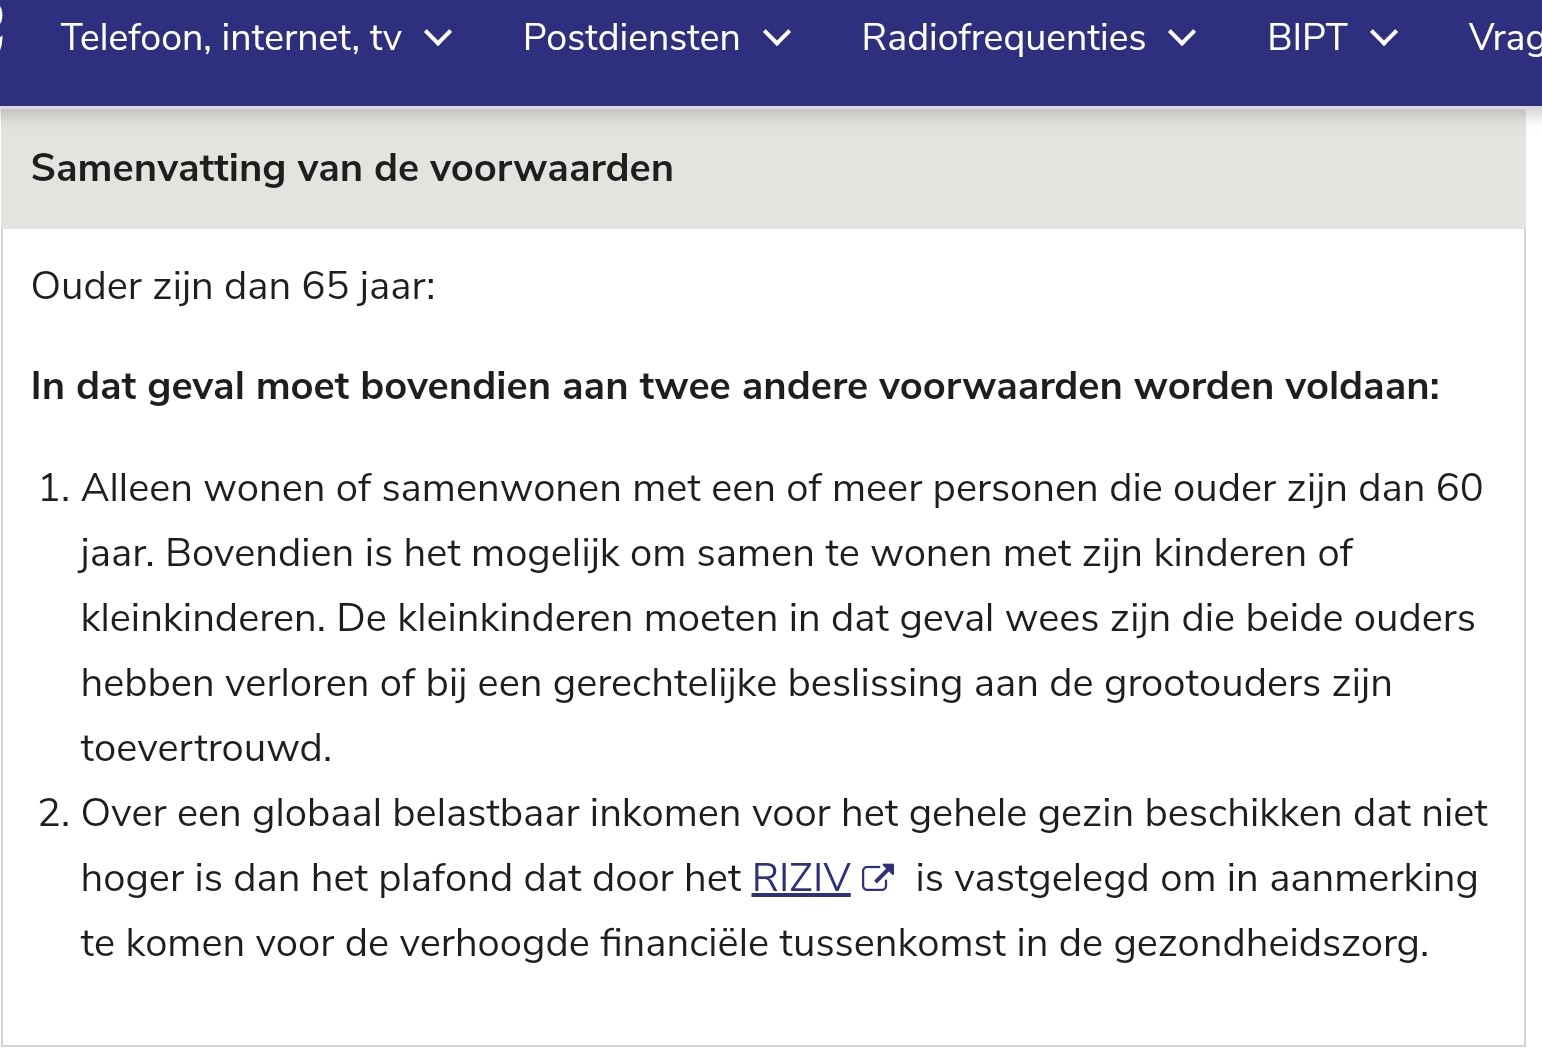Select the Radiofrequenties navigation item

tap(1003, 38)
